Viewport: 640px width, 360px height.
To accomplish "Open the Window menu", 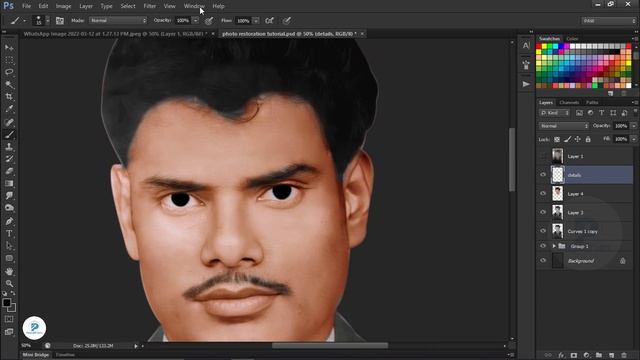I will point(194,6).
